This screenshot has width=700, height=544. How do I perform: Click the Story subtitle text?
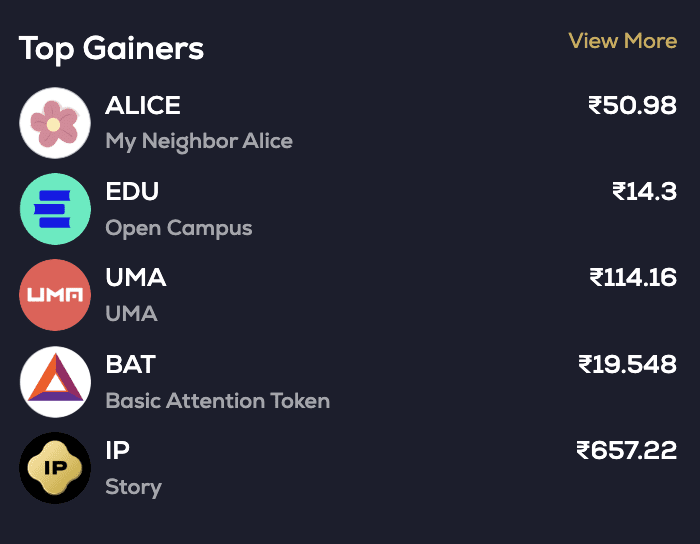[x=133, y=487]
